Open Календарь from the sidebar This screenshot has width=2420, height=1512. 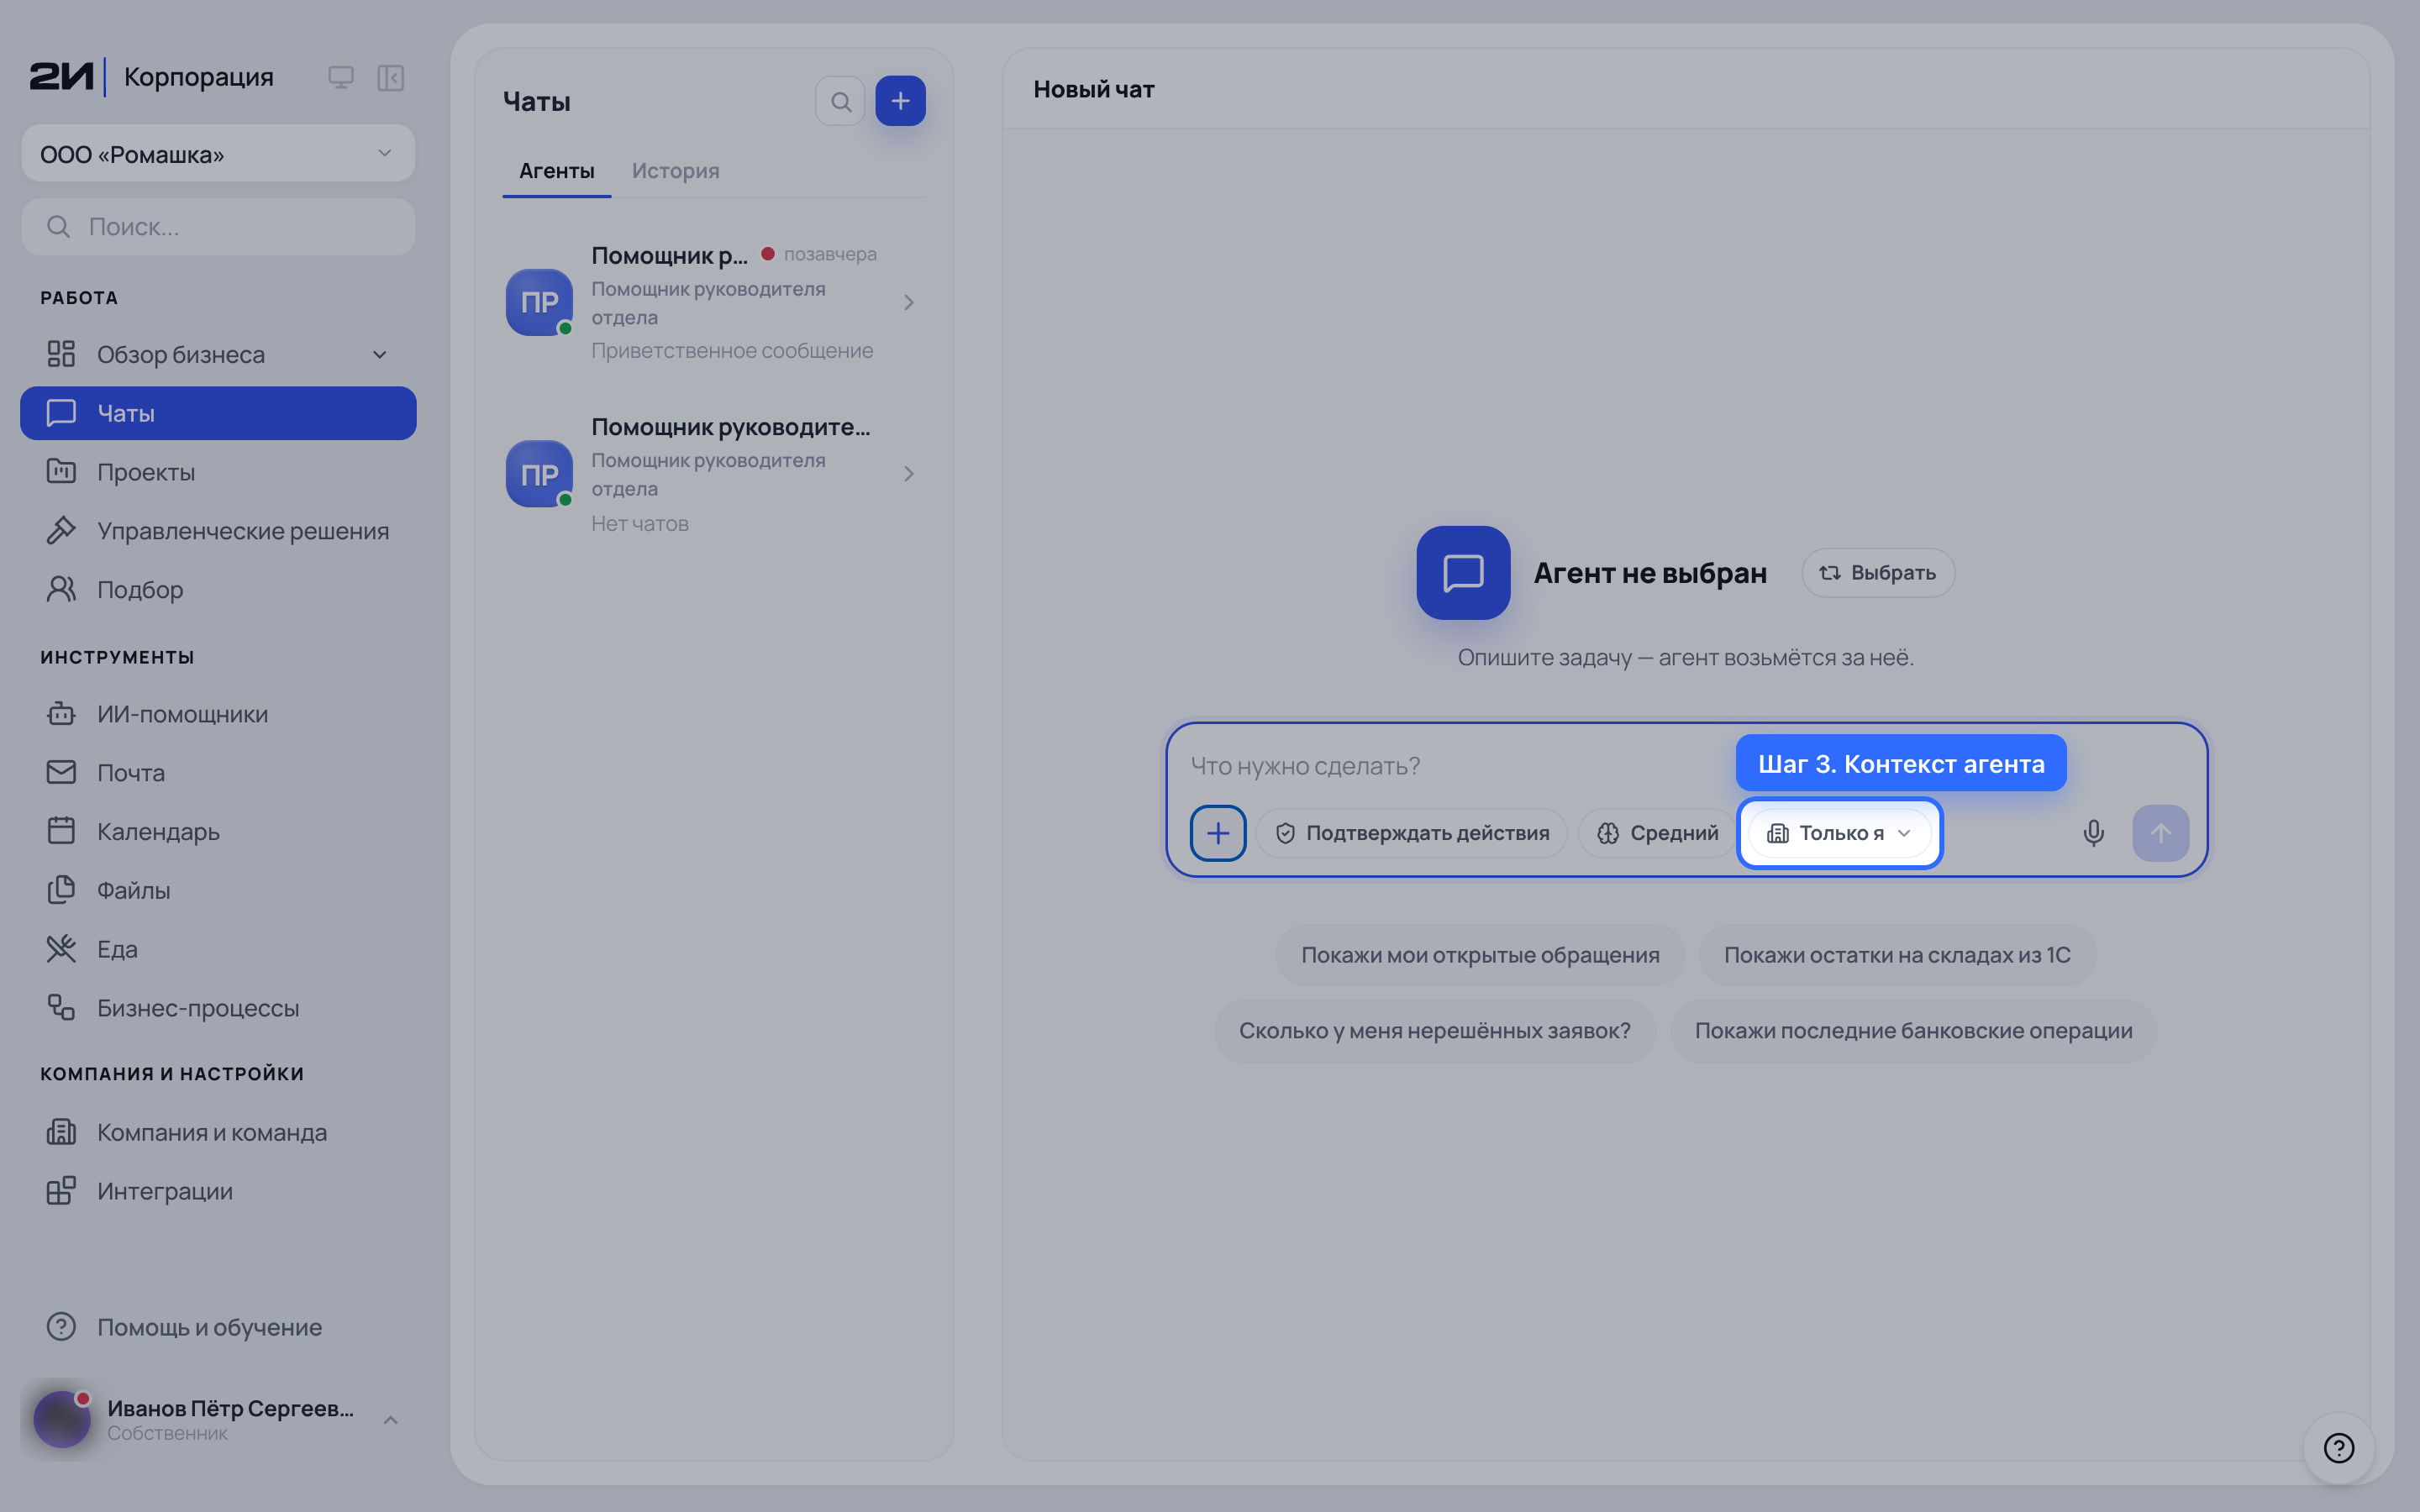pos(218,832)
